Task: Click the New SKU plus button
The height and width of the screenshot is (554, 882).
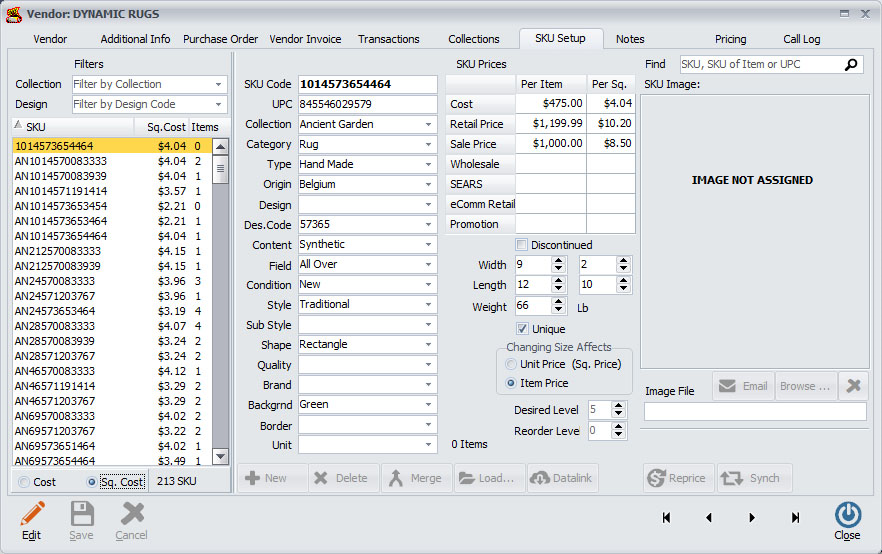Action: coord(273,478)
